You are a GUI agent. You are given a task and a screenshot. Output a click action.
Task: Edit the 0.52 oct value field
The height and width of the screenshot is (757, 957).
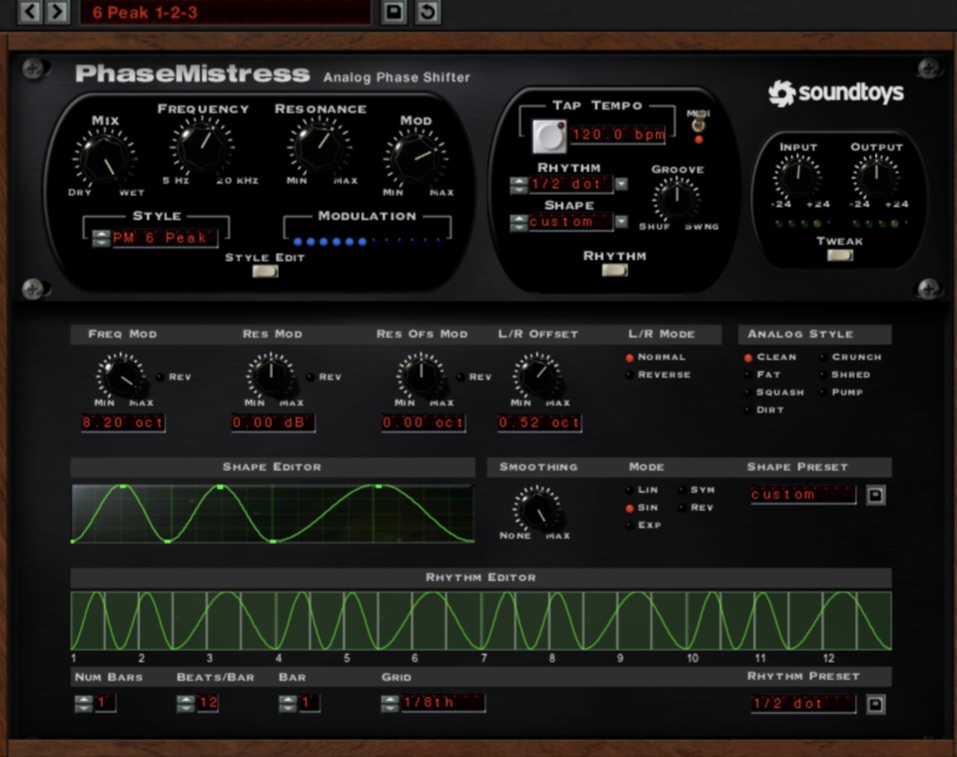(539, 422)
